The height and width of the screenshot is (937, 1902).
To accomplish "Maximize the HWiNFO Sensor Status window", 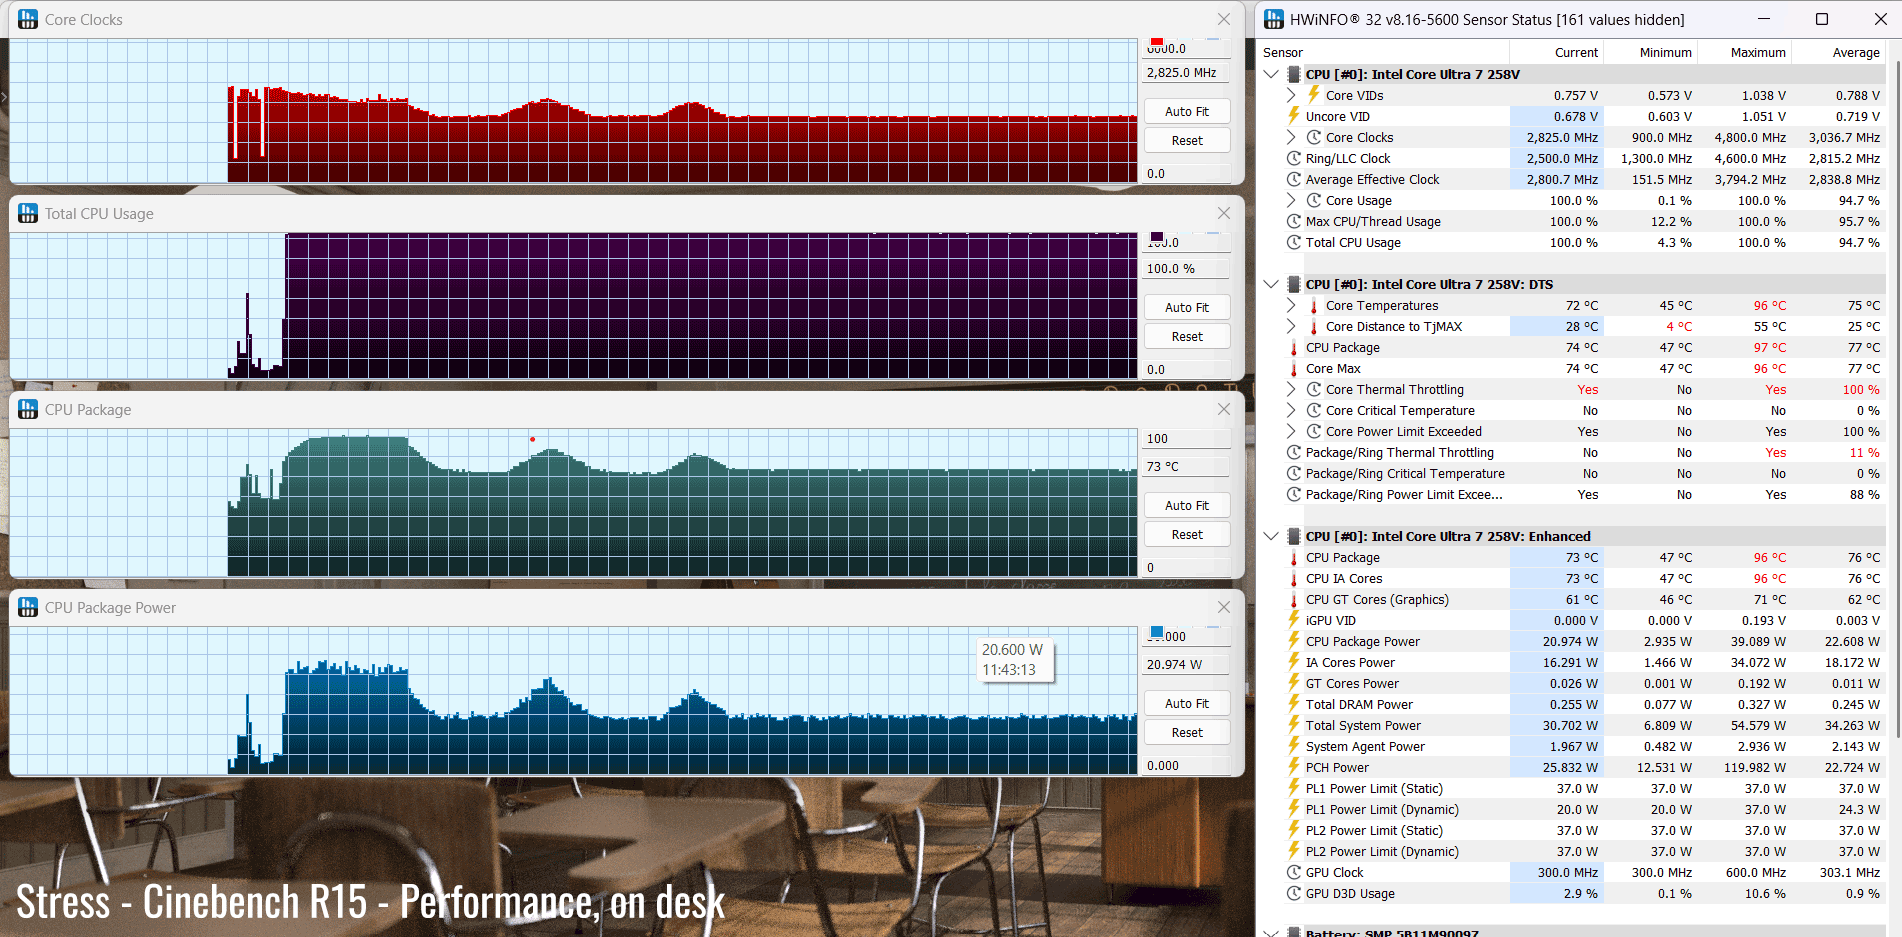I will point(1822,19).
